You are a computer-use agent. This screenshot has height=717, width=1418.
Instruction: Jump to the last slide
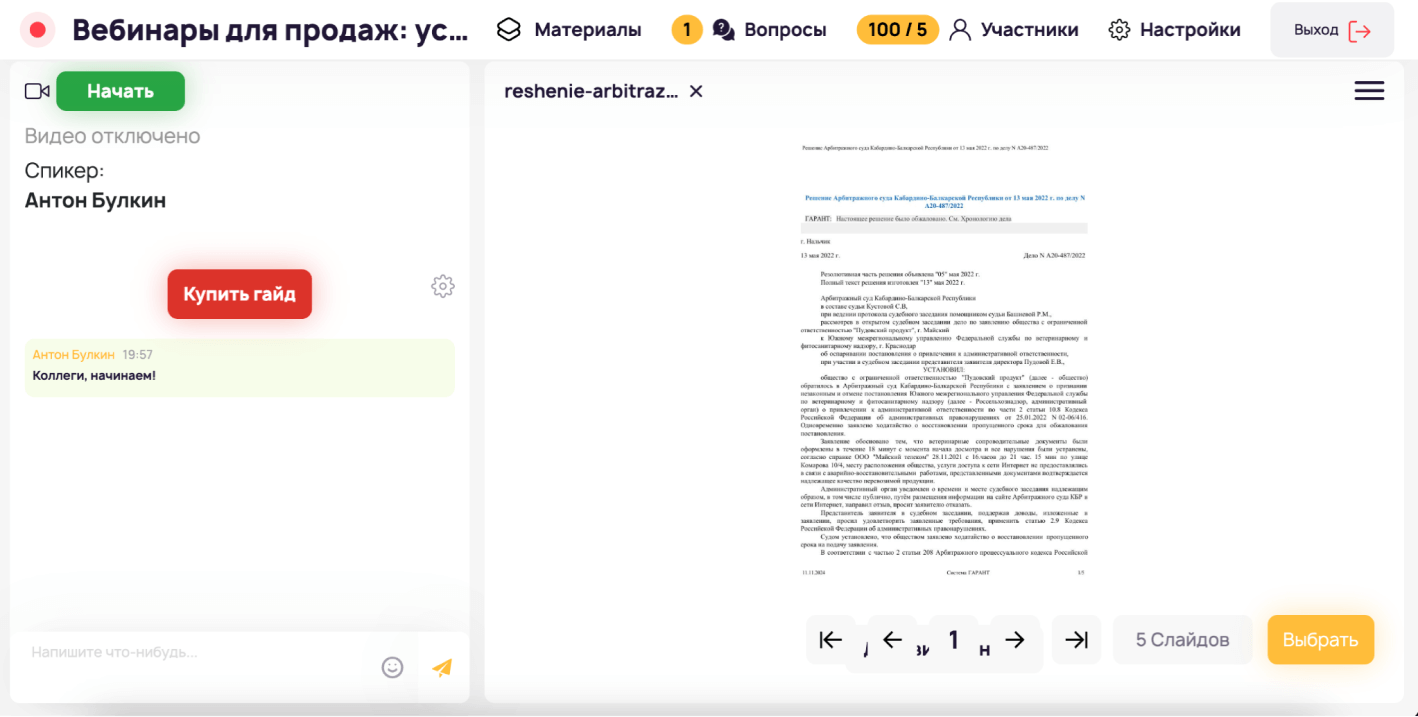click(x=1076, y=640)
